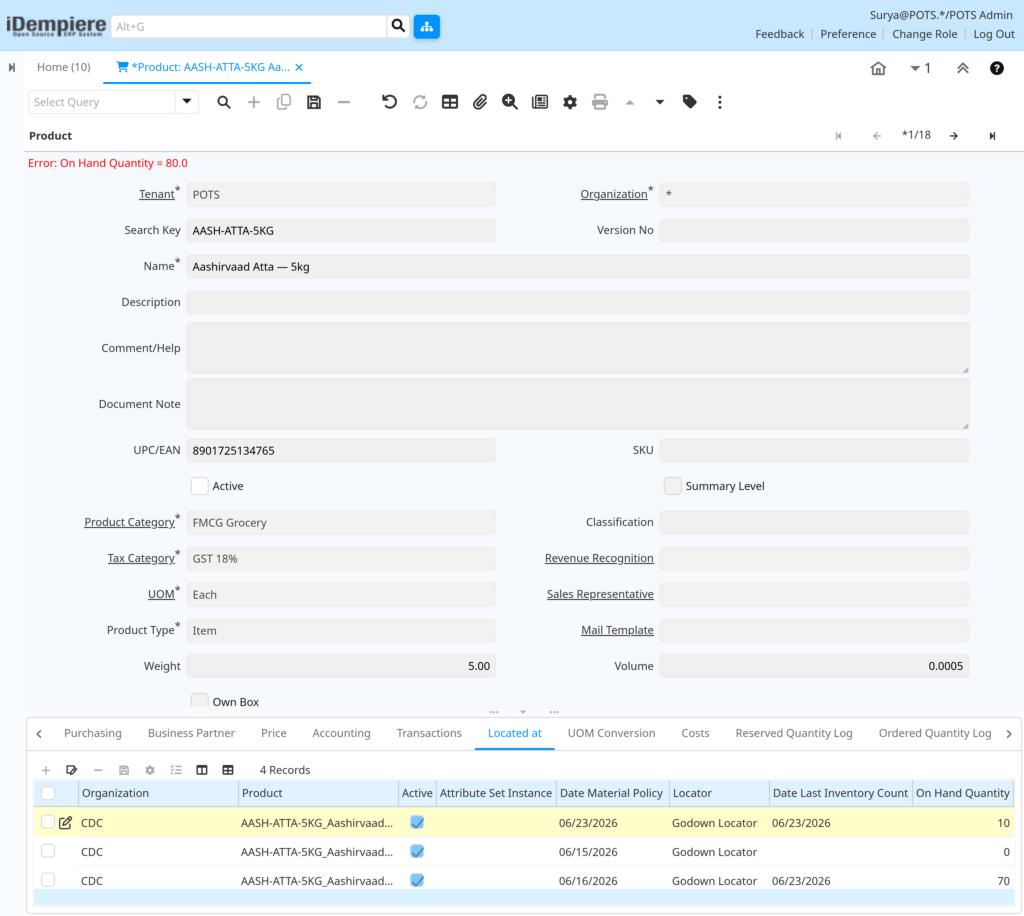Click the Print icon
This screenshot has height=916, width=1024.
pyautogui.click(x=600, y=102)
